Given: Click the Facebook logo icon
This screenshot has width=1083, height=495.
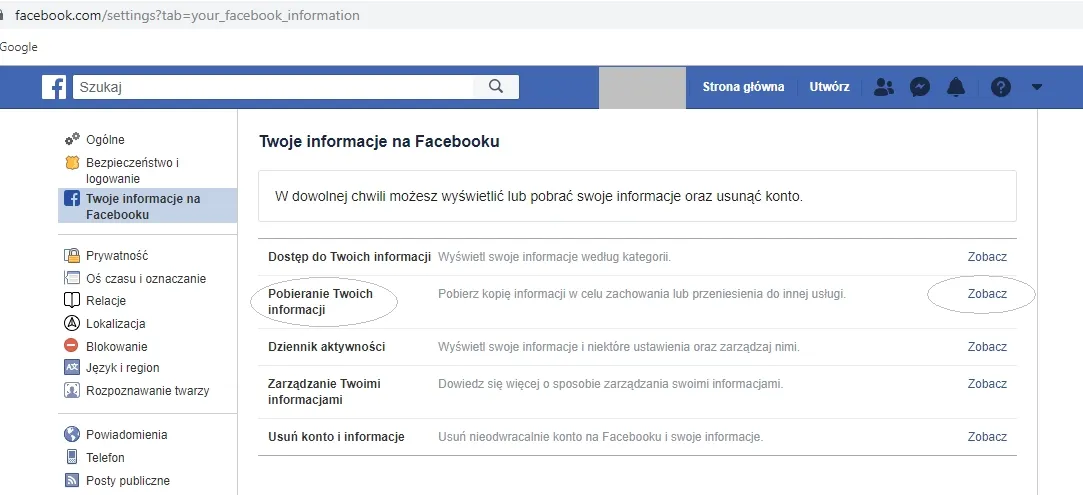Looking at the screenshot, I should point(54,87).
